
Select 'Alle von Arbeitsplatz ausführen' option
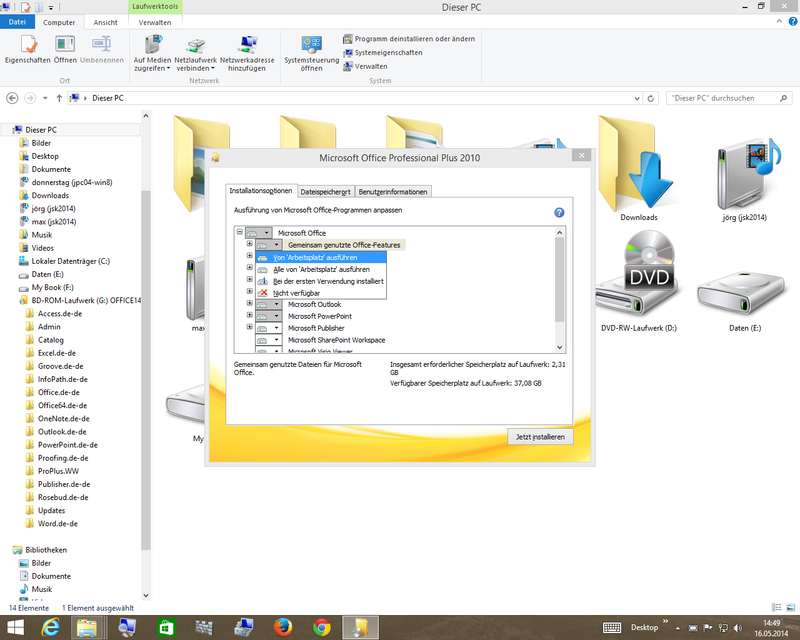[320, 269]
